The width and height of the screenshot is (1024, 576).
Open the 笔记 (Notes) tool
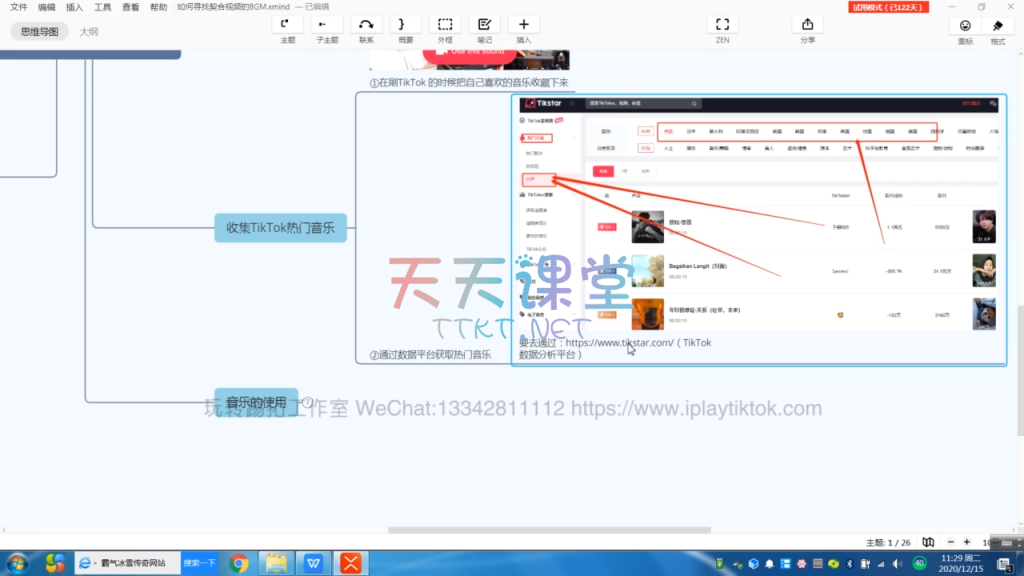pyautogui.click(x=484, y=25)
